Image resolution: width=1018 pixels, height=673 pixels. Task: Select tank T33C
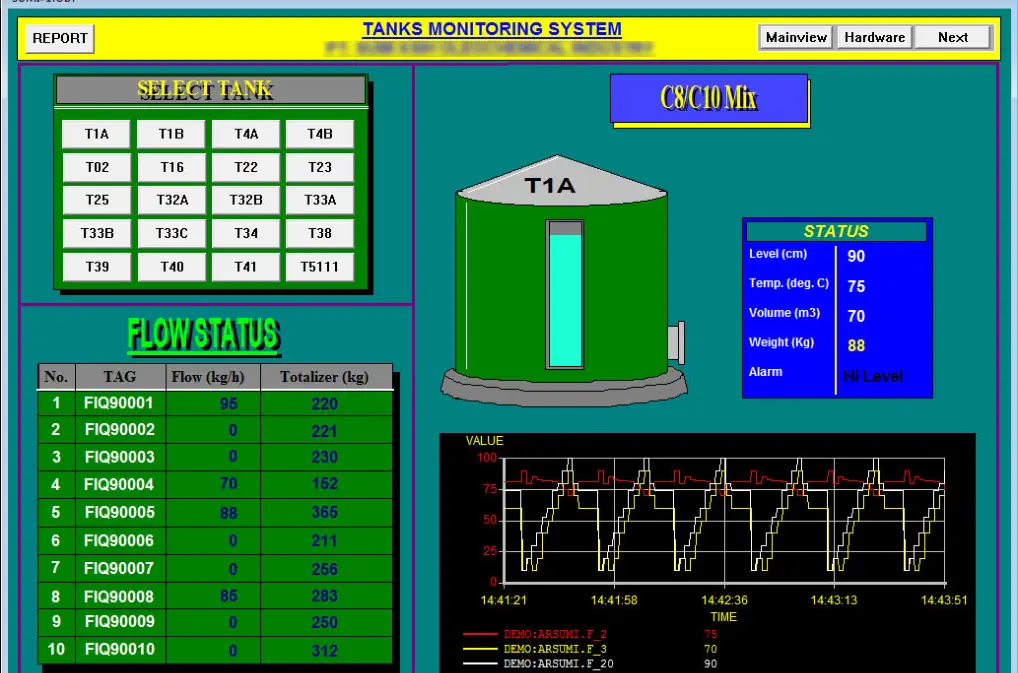(171, 233)
